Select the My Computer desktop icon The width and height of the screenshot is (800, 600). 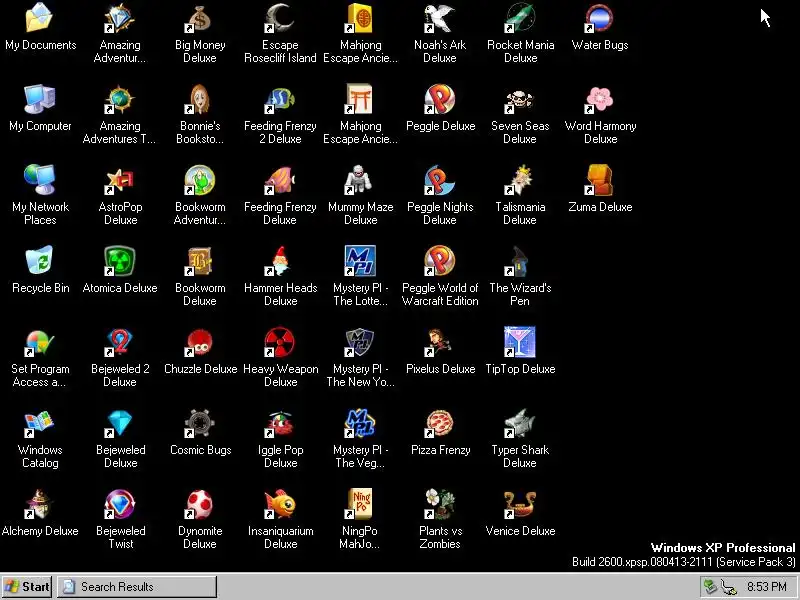pos(40,99)
